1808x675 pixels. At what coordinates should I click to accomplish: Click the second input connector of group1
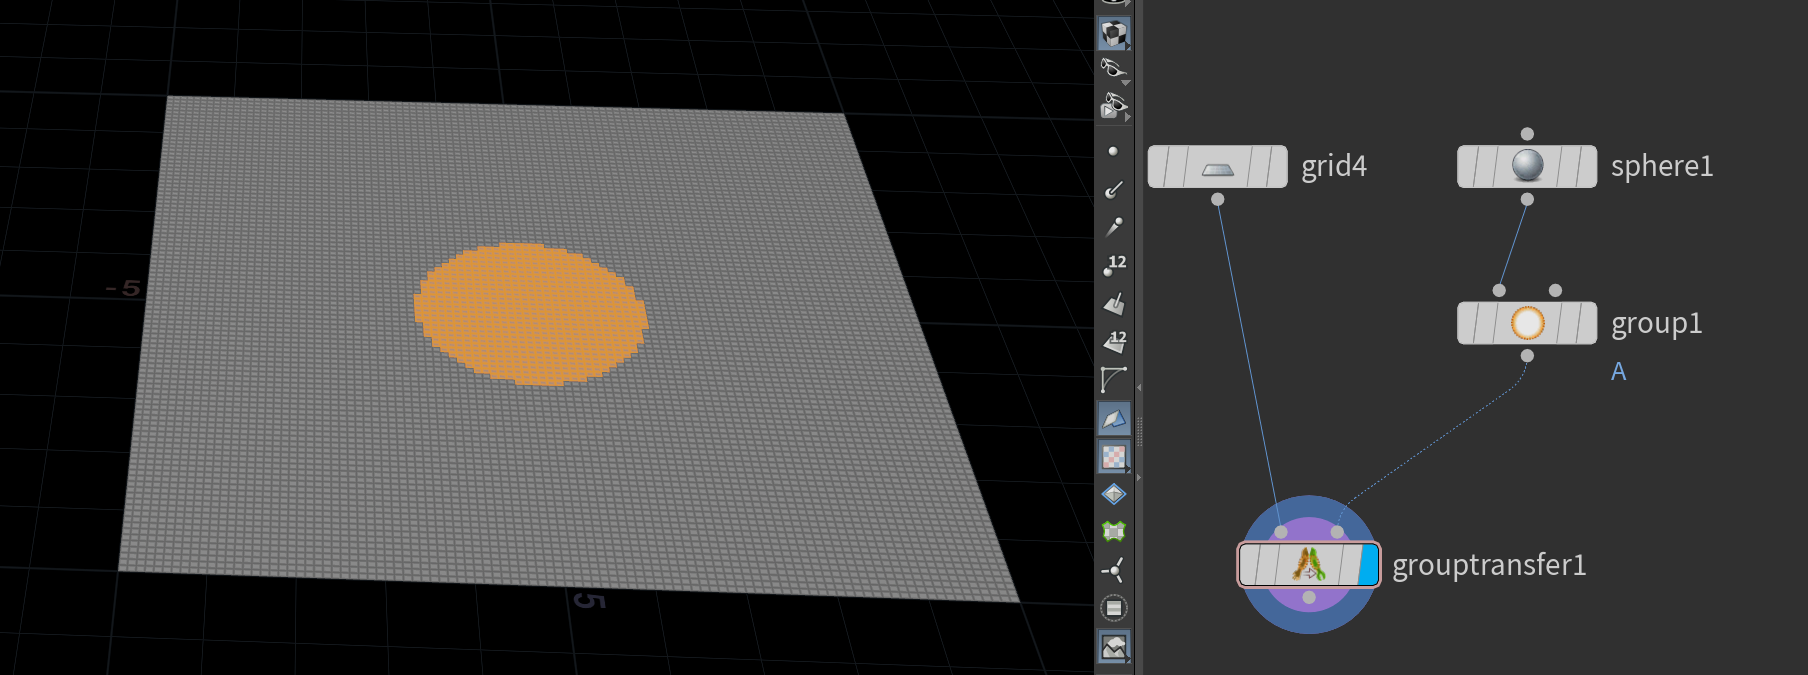point(1555,290)
